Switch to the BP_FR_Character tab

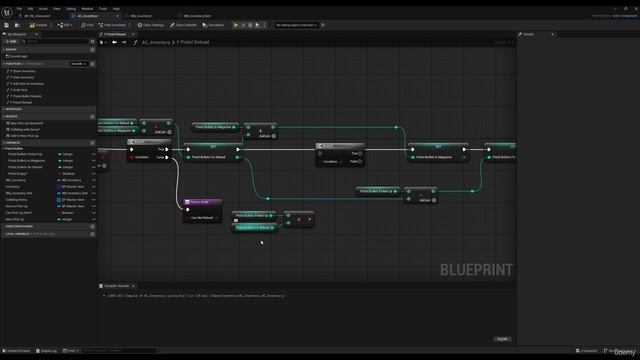(x=37, y=16)
